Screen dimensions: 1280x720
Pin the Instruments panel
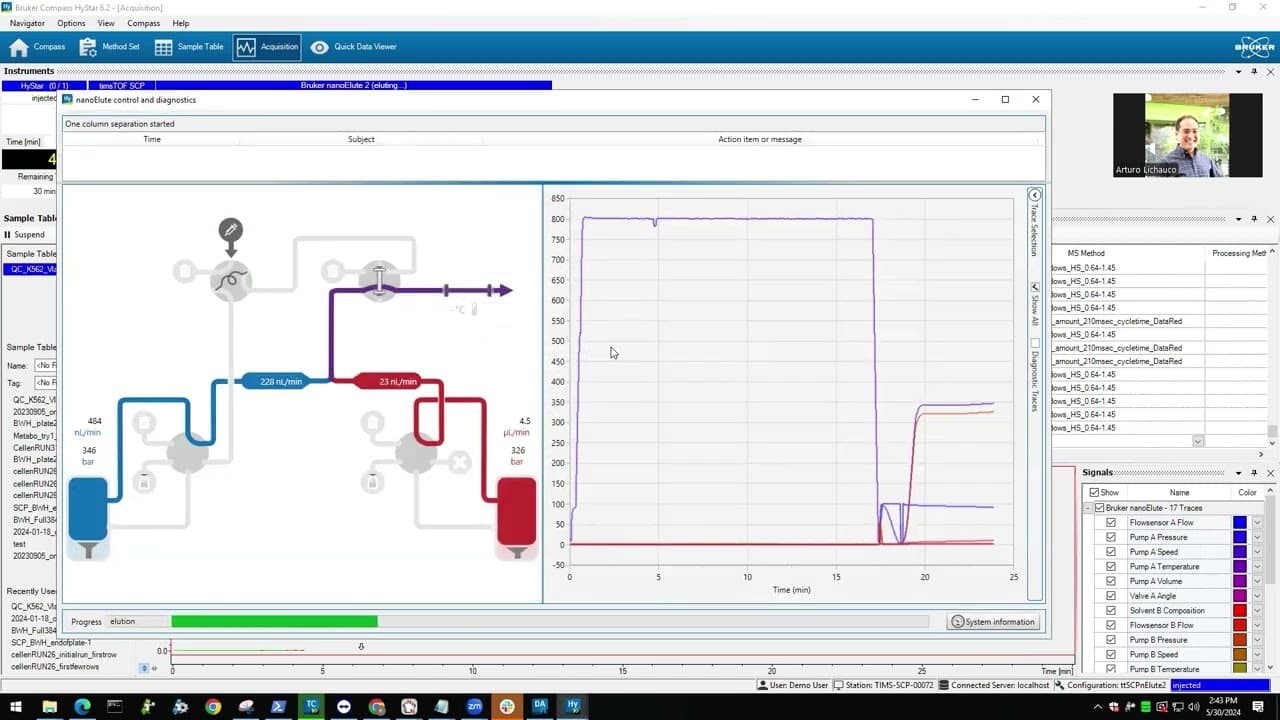[1255, 72]
